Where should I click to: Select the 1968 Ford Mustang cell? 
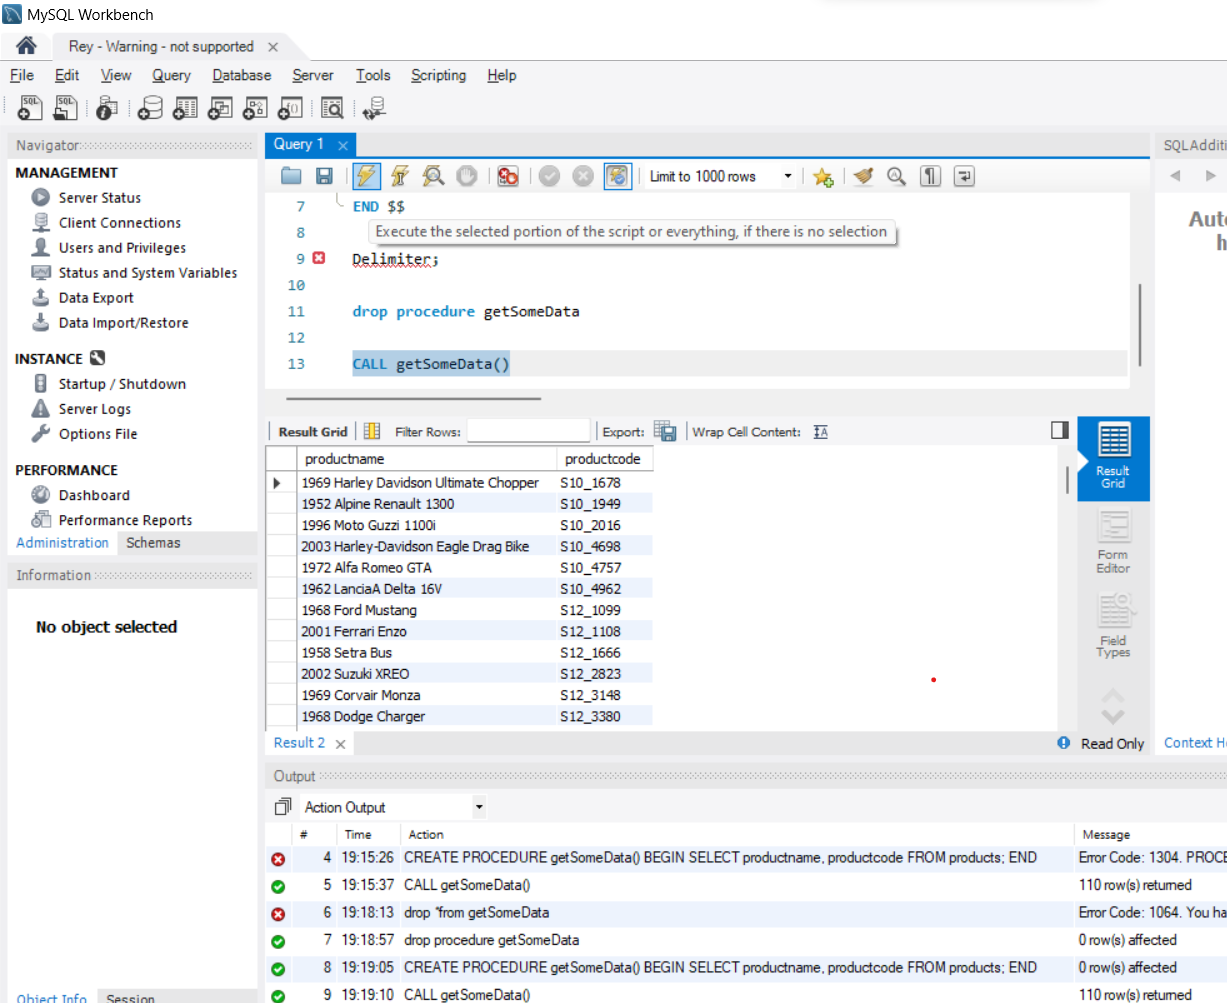coord(427,610)
